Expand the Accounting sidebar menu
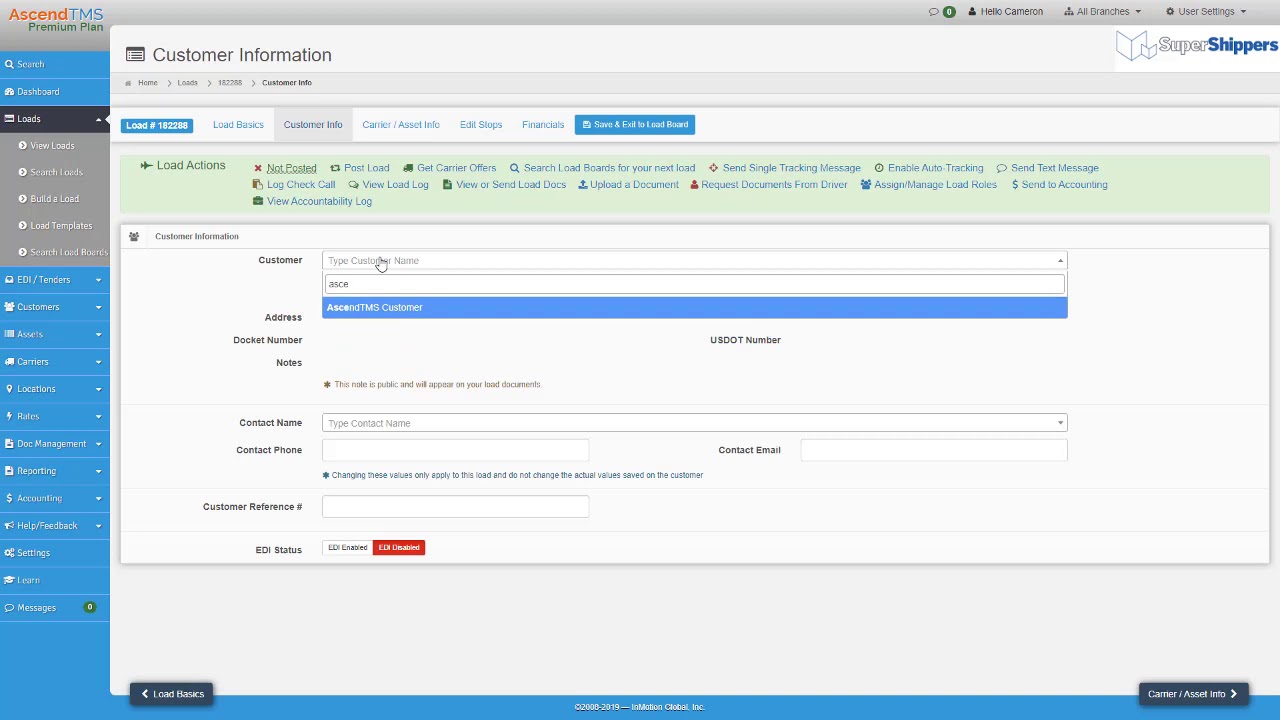 click(54, 498)
